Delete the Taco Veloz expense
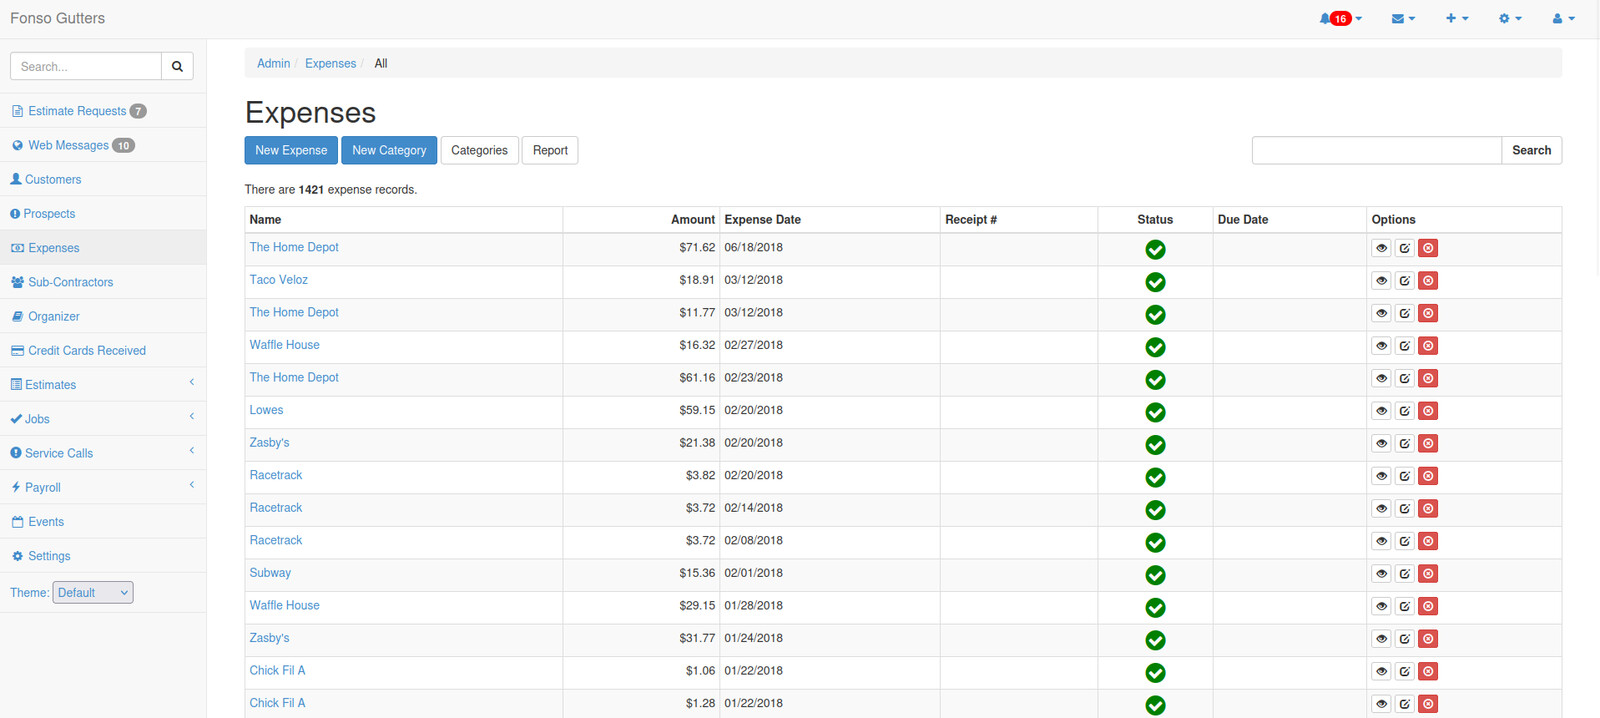 [1428, 281]
